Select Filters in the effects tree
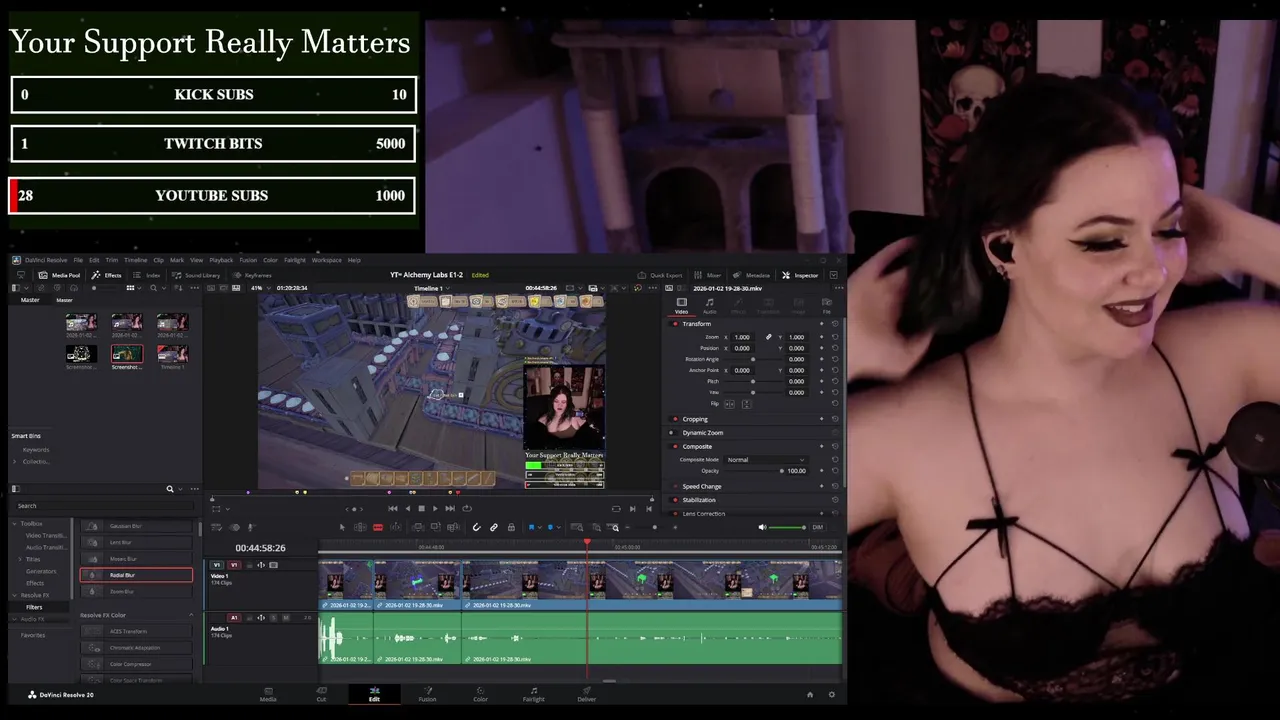Screen dimensions: 1280x720 coord(34,607)
